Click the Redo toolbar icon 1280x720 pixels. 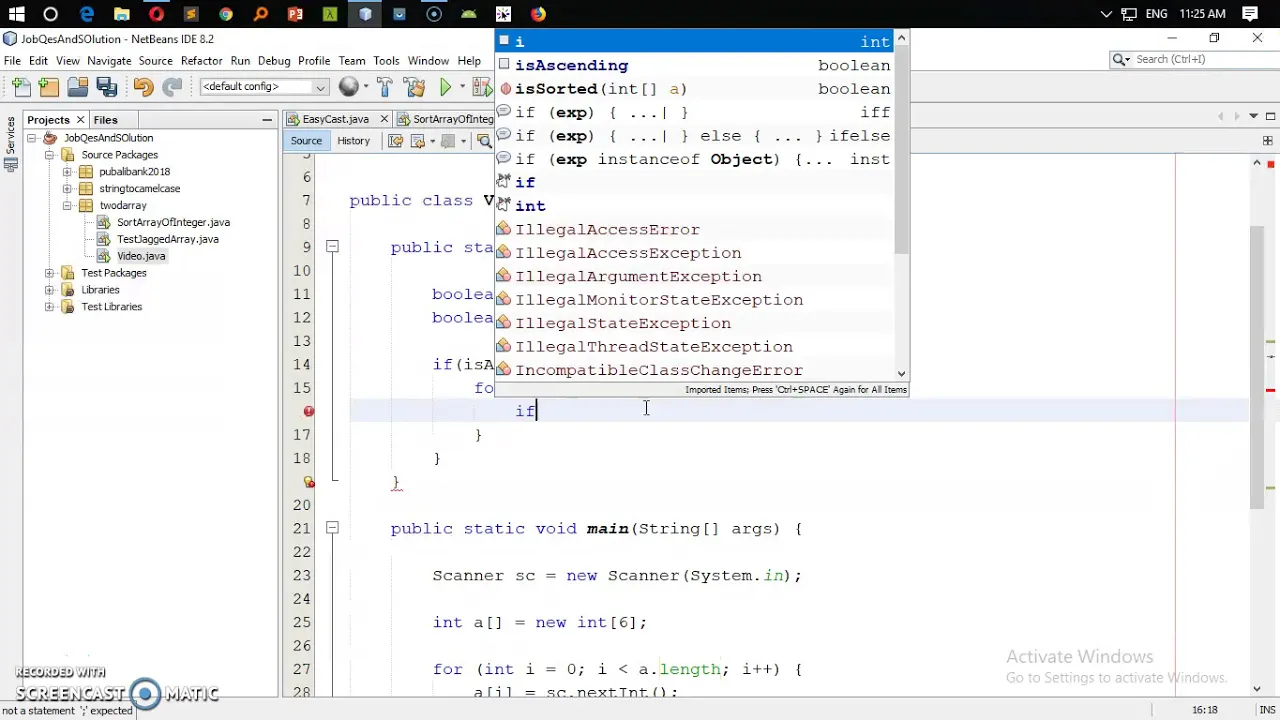tap(172, 87)
